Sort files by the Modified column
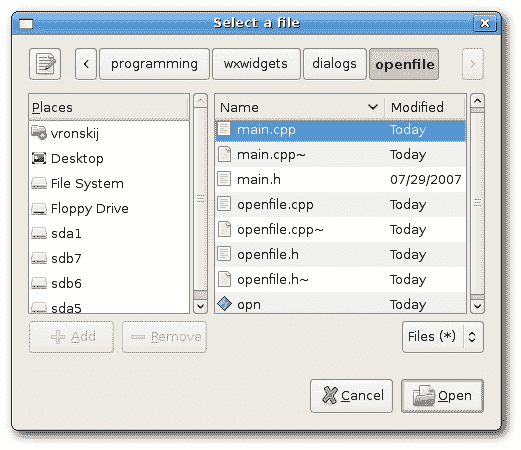The height and width of the screenshot is (450, 521). point(425,107)
